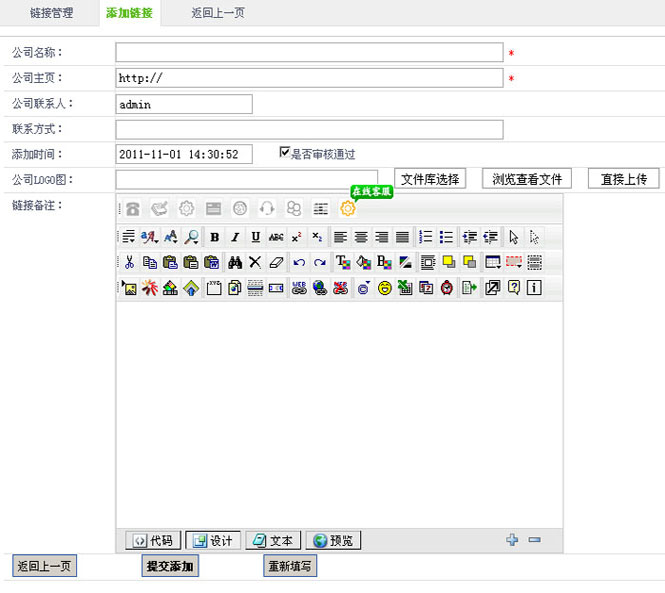Switch editor to 文本 text mode
665x593 pixels.
pyautogui.click(x=273, y=540)
